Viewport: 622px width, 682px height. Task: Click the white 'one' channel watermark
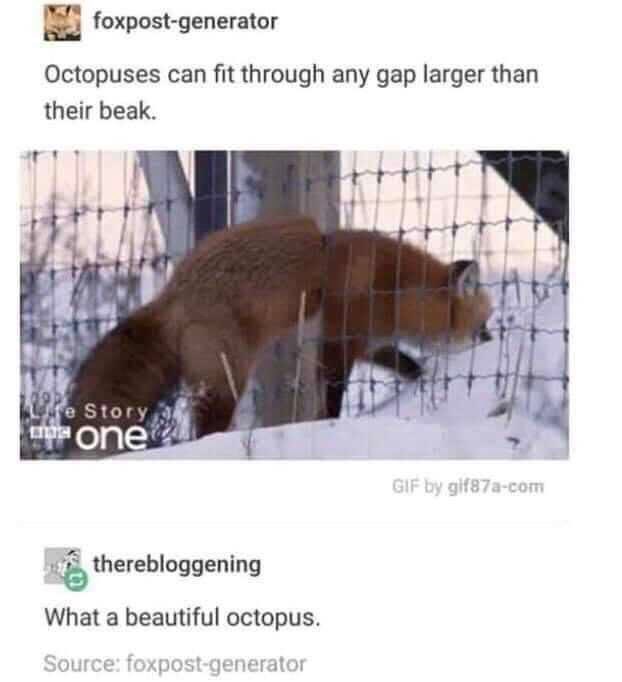pos(112,437)
